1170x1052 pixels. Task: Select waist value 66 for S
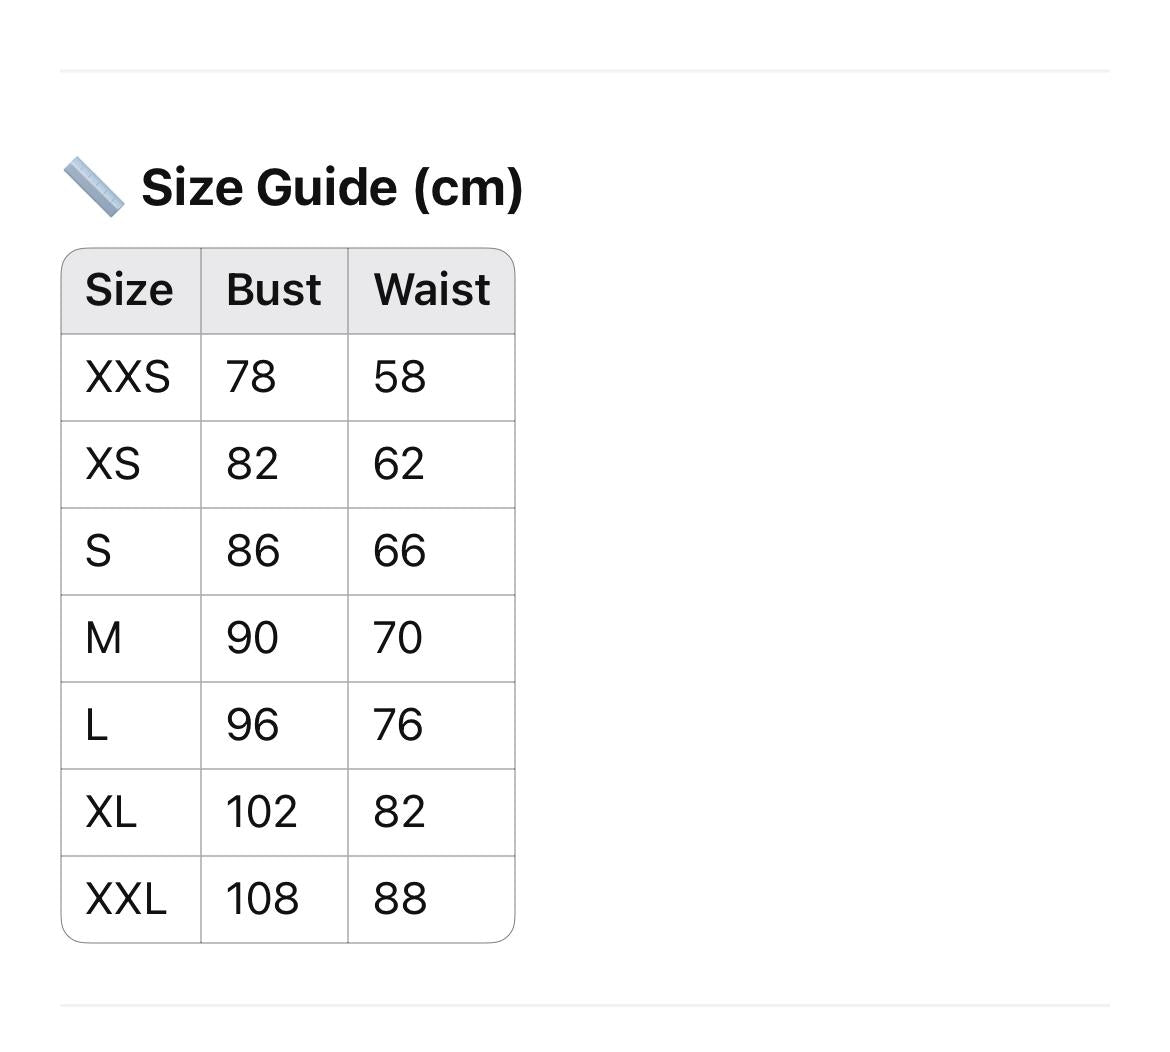click(x=431, y=552)
